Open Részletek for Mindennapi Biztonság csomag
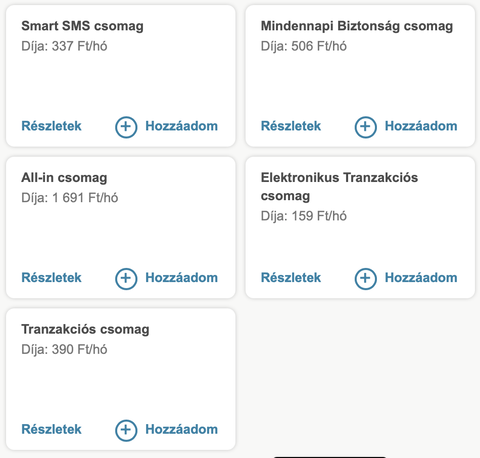Viewport: 480px width, 458px height. click(x=291, y=126)
